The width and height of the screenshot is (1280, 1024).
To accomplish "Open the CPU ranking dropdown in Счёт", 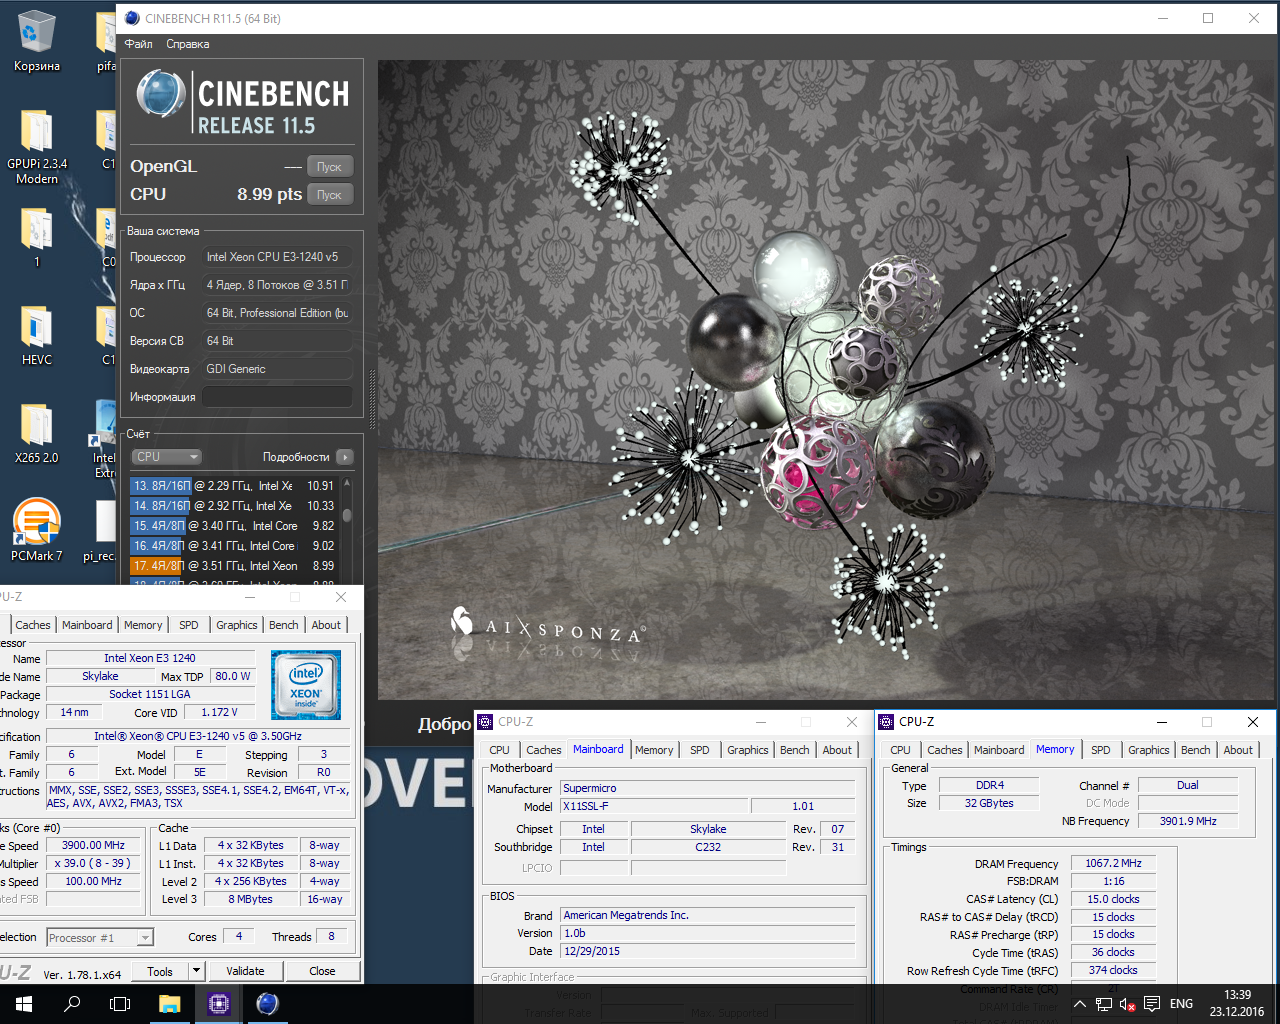I will 167,457.
